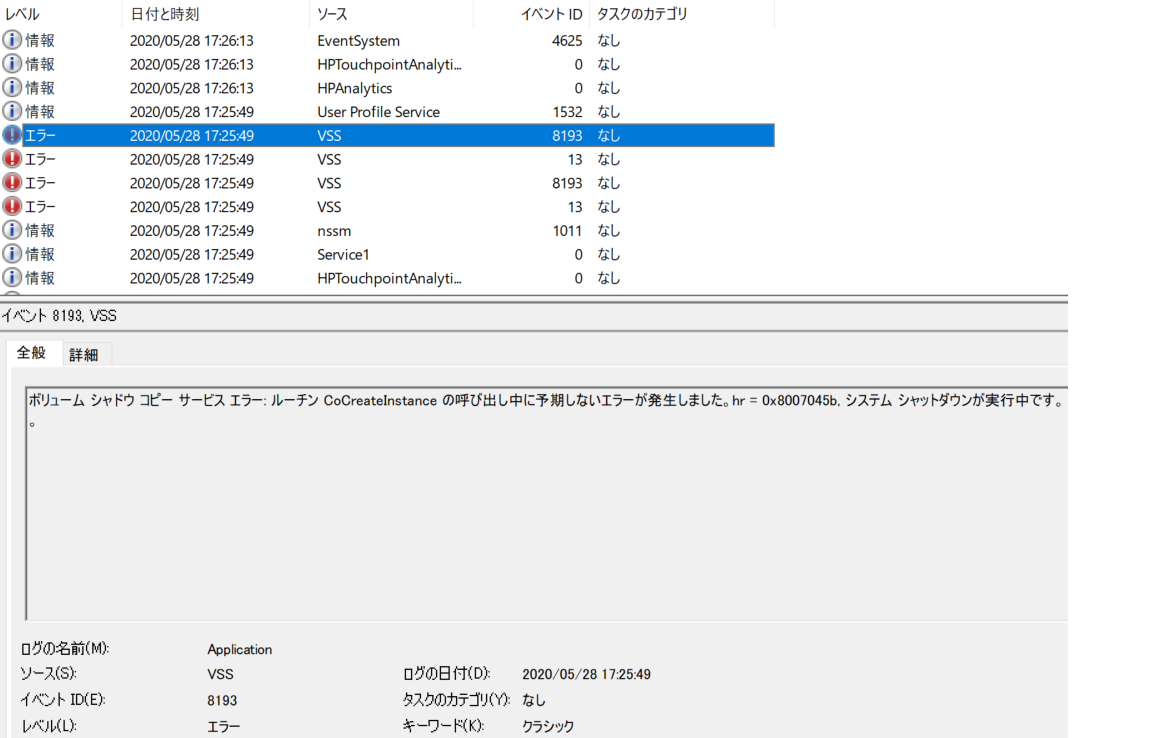The image size is (1152, 738).
Task: Click event ID 4625 in the list
Action: point(567,40)
